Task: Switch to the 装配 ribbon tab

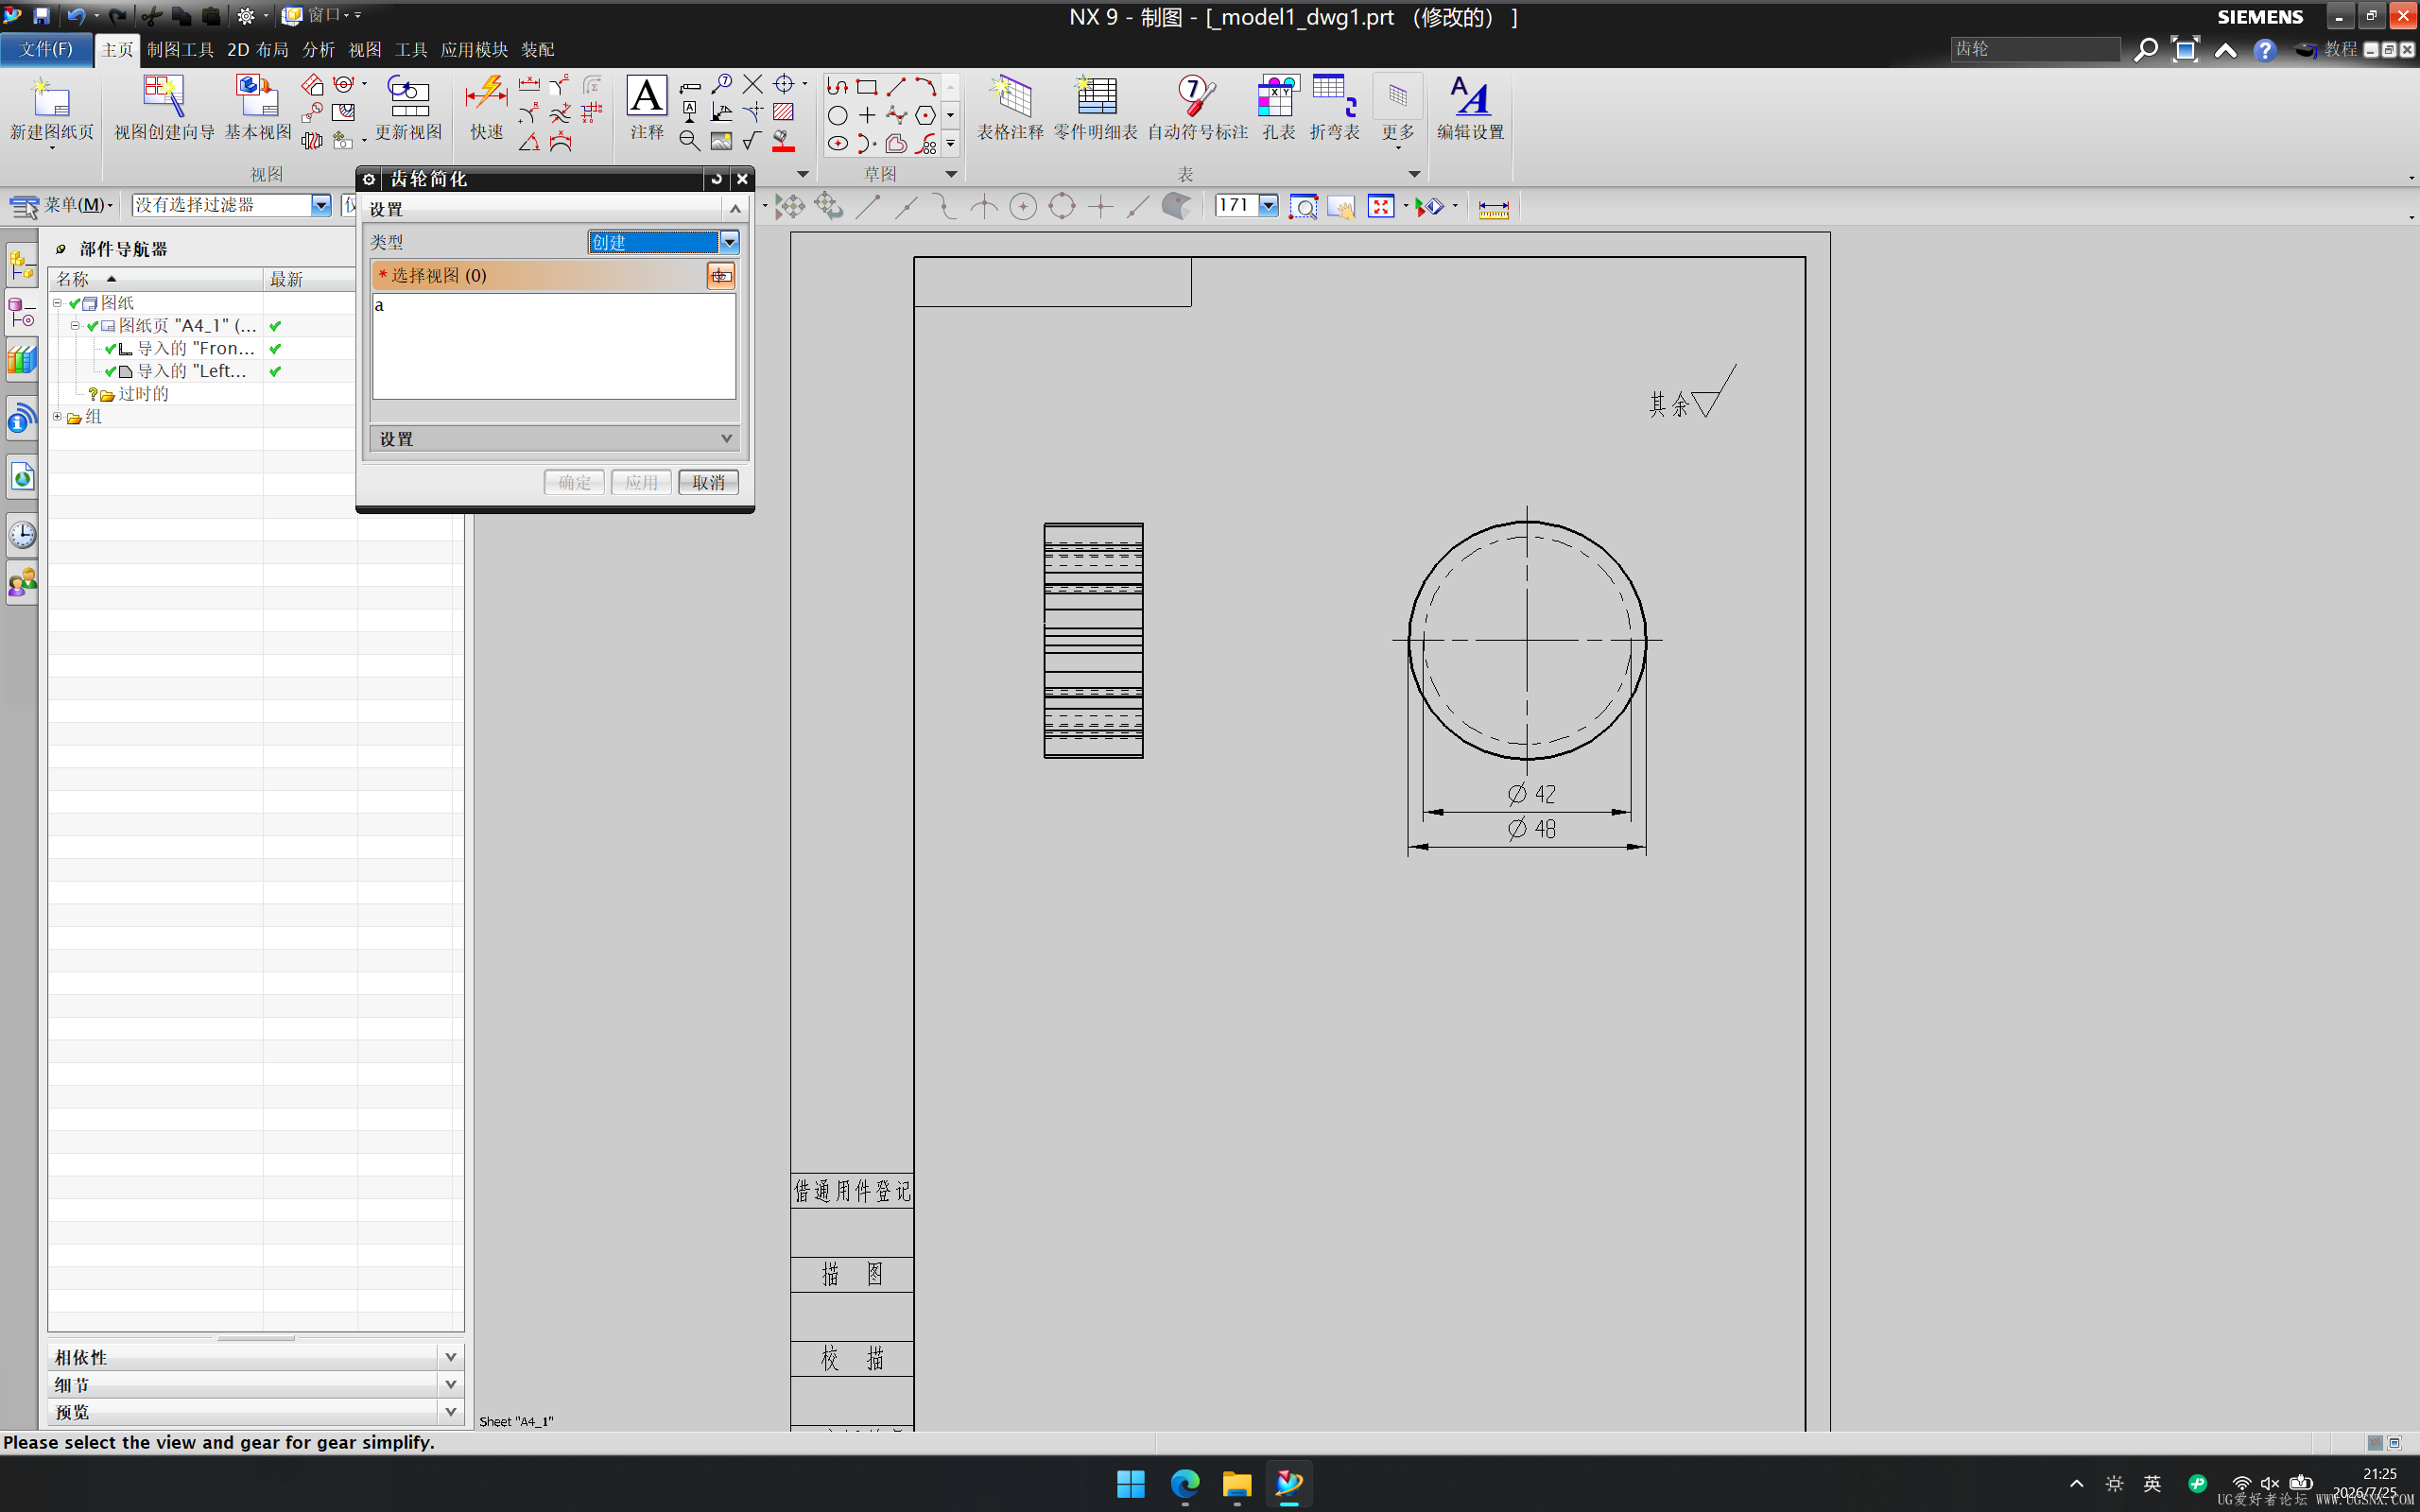Action: tap(538, 50)
